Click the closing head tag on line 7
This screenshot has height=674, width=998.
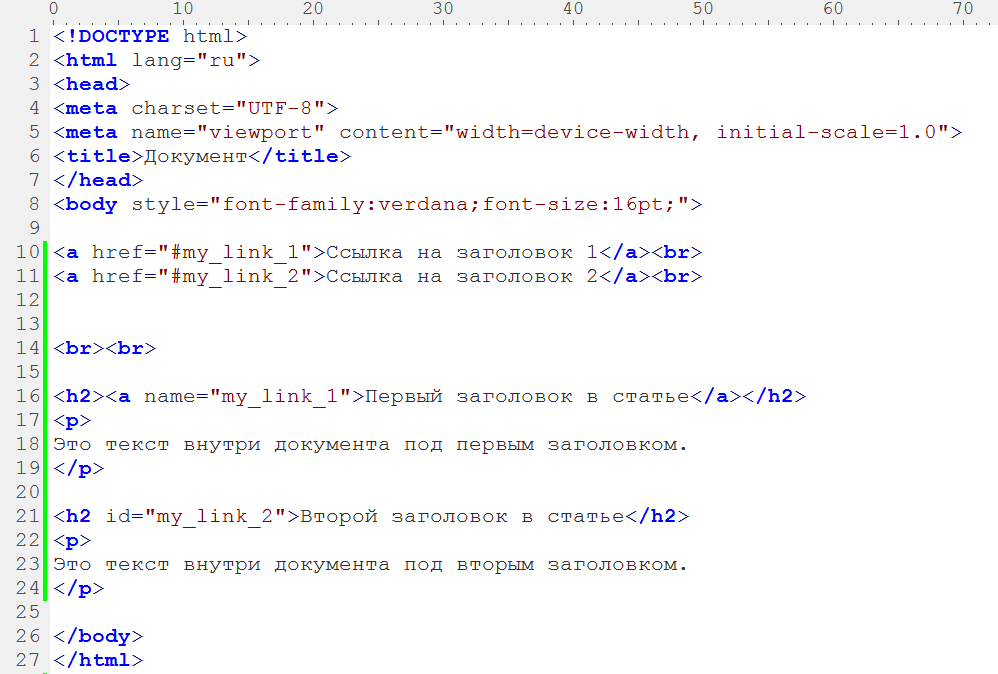98,180
